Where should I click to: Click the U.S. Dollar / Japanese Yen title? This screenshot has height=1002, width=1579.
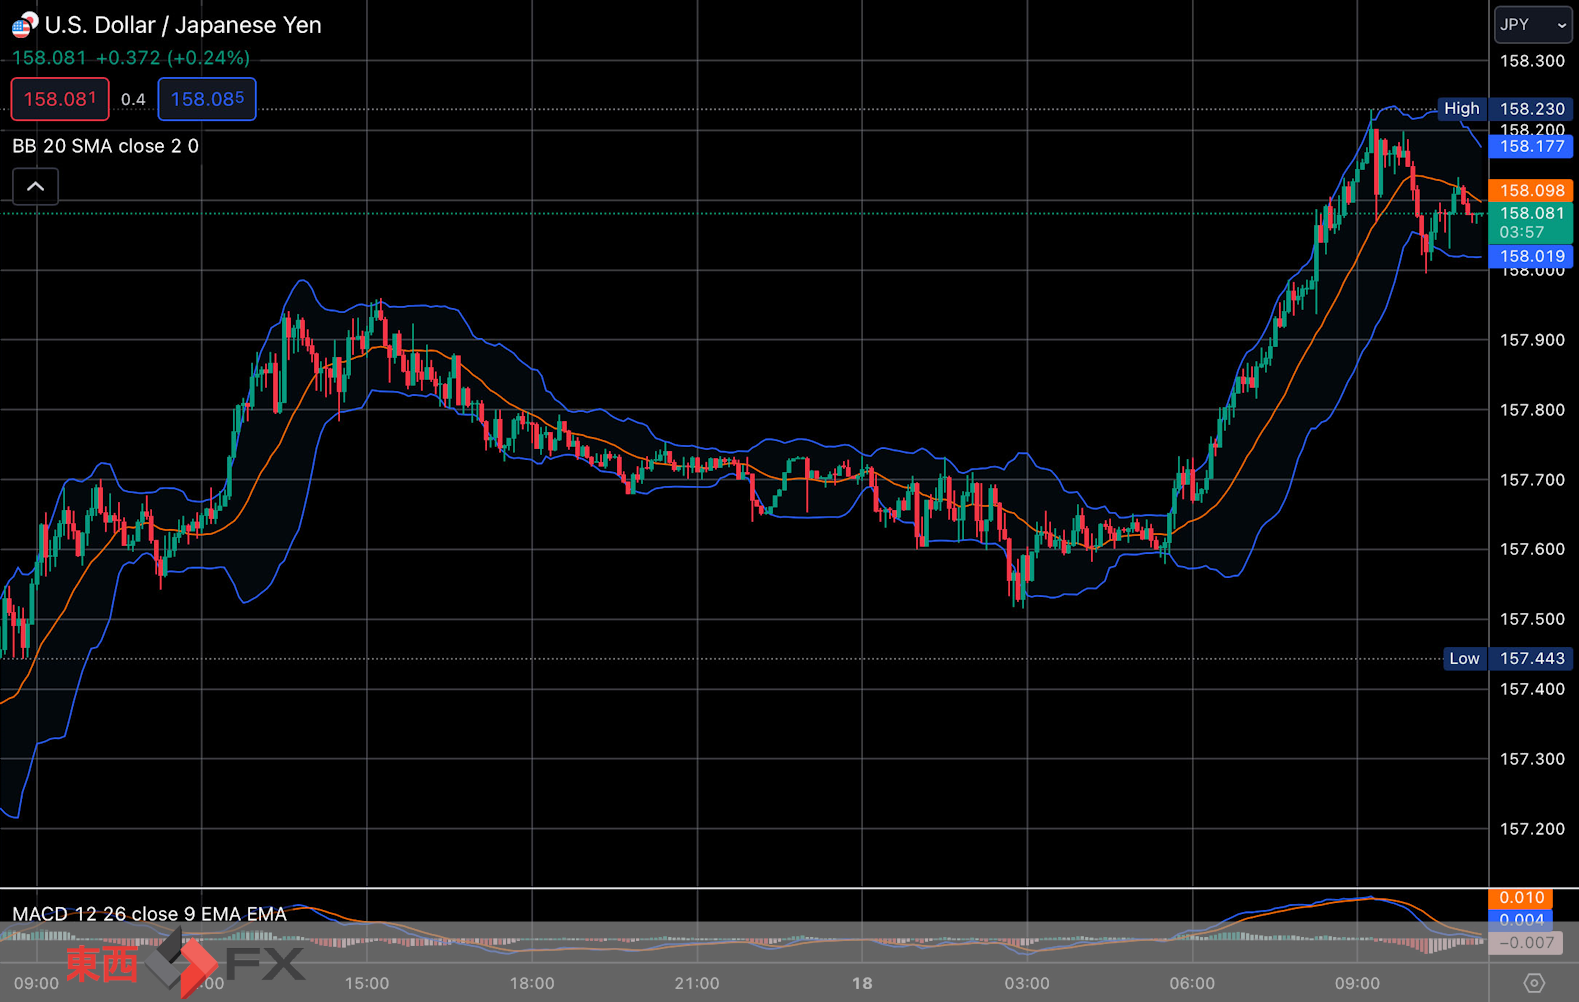click(x=183, y=25)
